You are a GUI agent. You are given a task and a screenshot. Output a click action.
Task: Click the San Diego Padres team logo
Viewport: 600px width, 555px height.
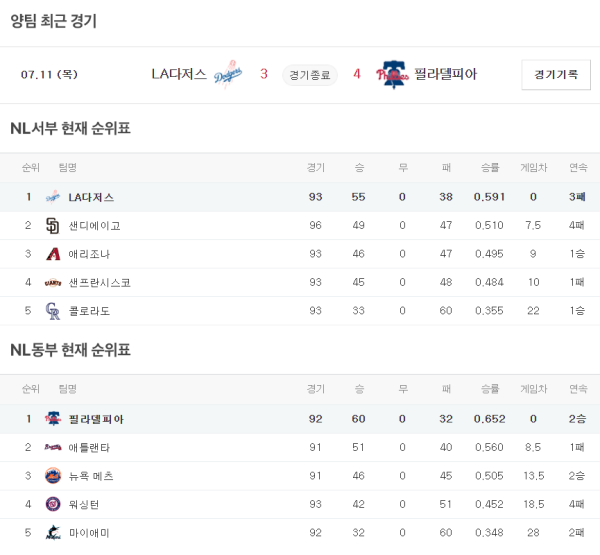pyautogui.click(x=53, y=226)
